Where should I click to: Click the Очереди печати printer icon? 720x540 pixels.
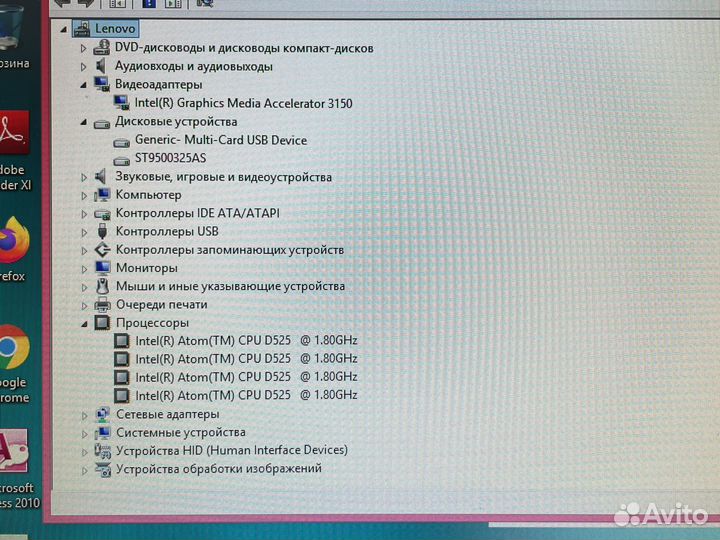click(102, 304)
